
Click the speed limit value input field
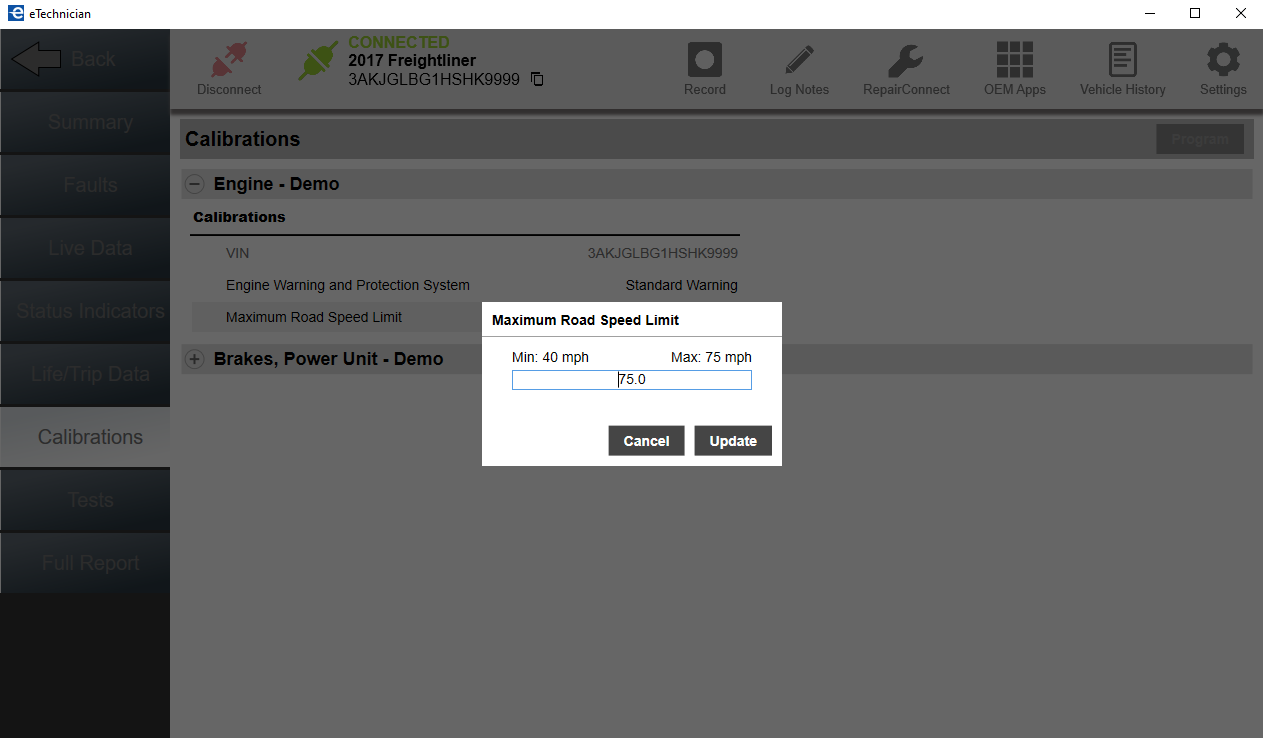coord(631,380)
